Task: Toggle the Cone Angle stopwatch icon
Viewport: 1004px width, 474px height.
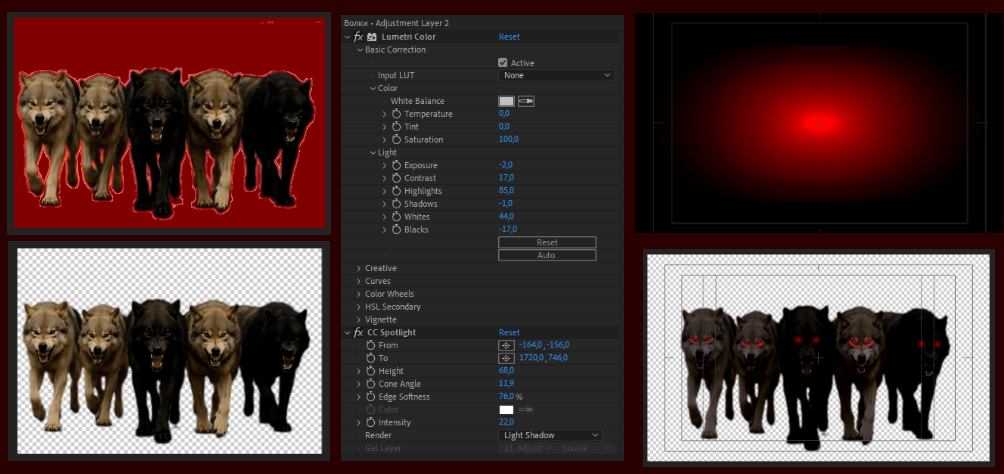Action: [370, 384]
